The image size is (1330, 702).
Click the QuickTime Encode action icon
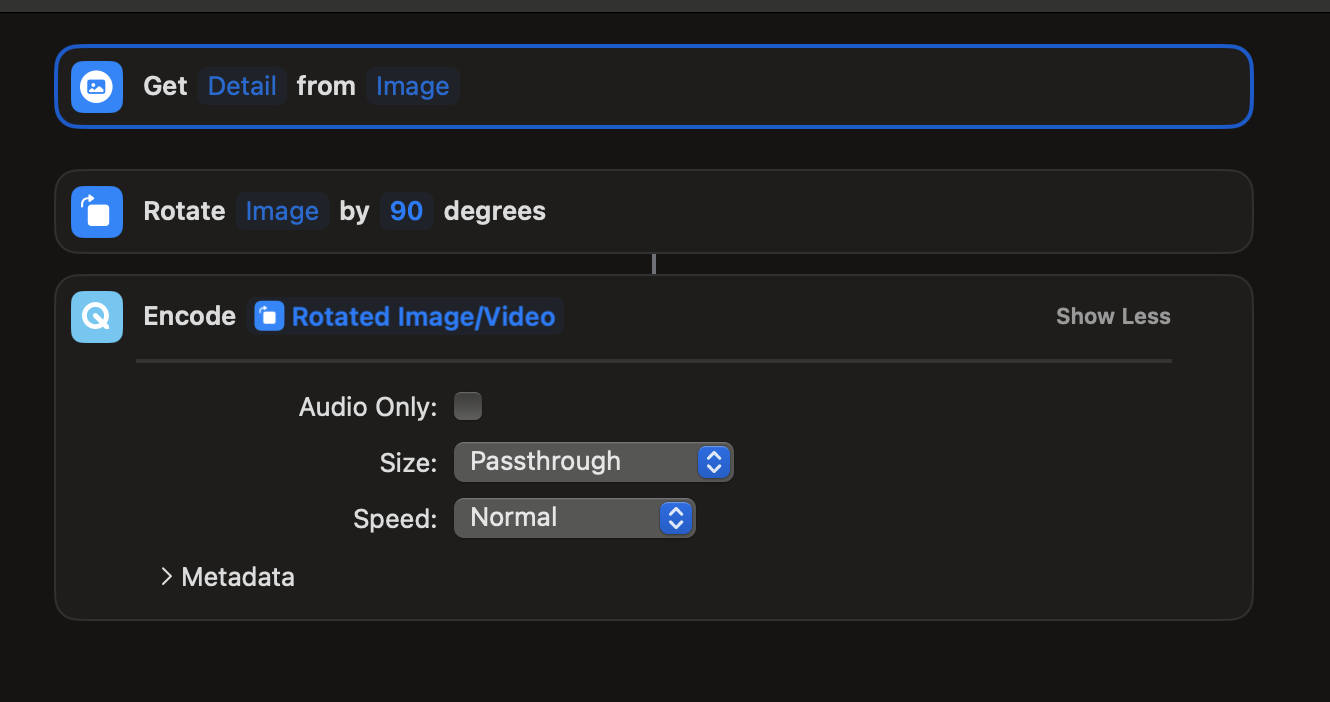coord(97,317)
